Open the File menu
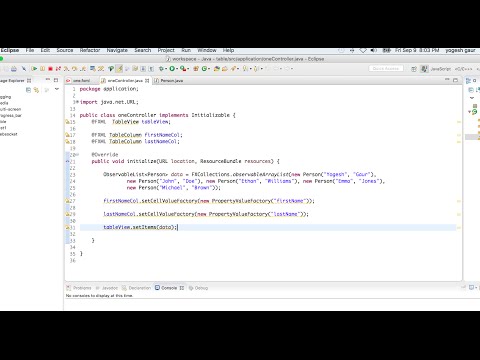Screen dimensions: 480x360 pyautogui.click(x=30, y=50)
